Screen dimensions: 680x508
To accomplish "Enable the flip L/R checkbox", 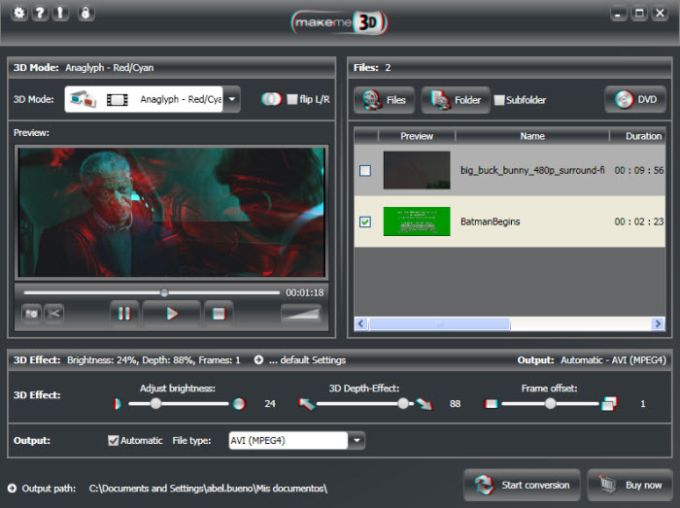I will 292,99.
